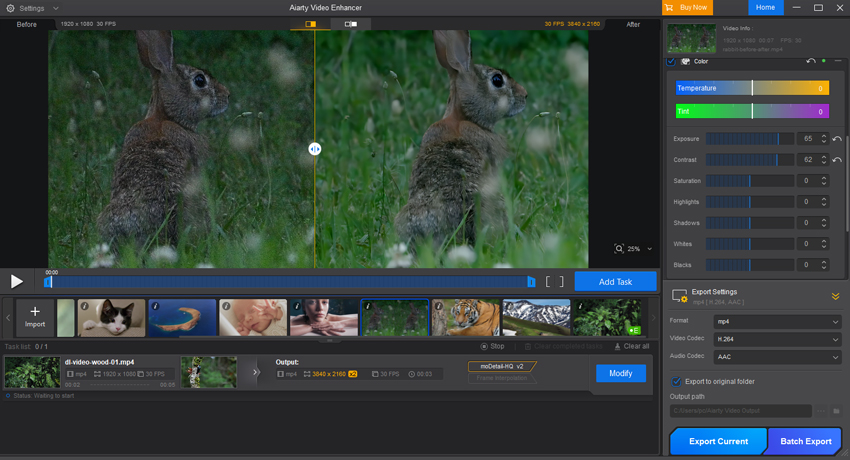Select the green leaves video thumbnail

[x=607, y=318]
